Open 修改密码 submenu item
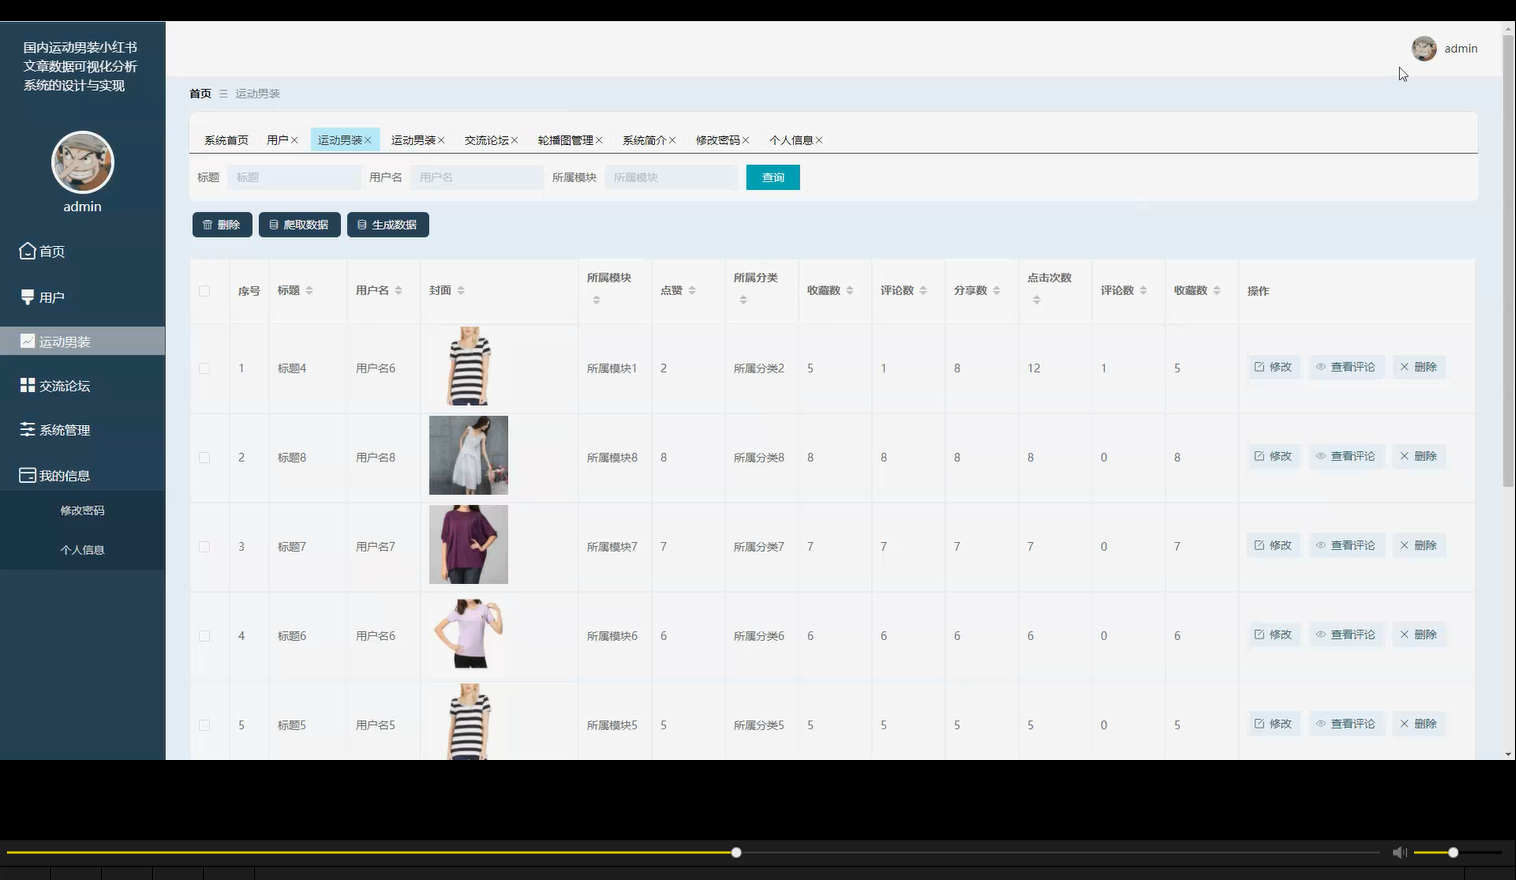 tap(82, 510)
